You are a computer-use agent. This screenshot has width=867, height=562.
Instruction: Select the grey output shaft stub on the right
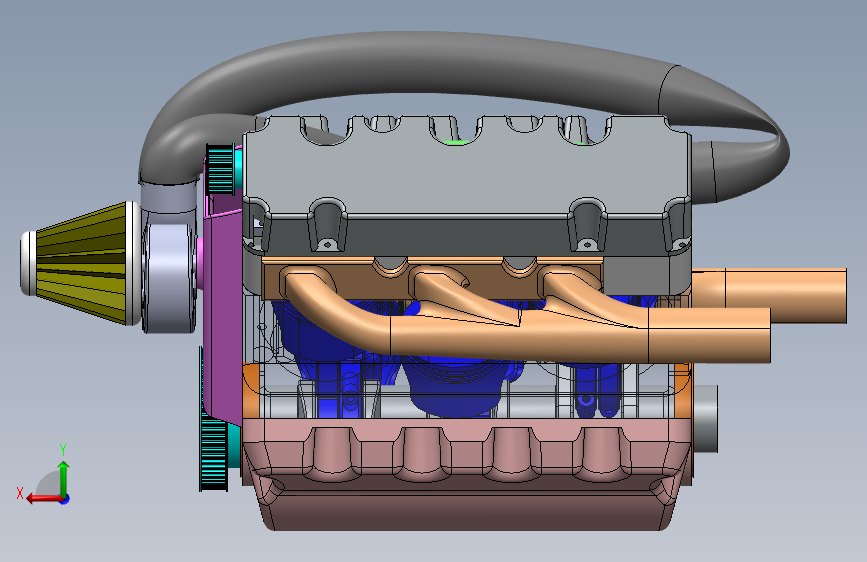pyautogui.click(x=705, y=419)
